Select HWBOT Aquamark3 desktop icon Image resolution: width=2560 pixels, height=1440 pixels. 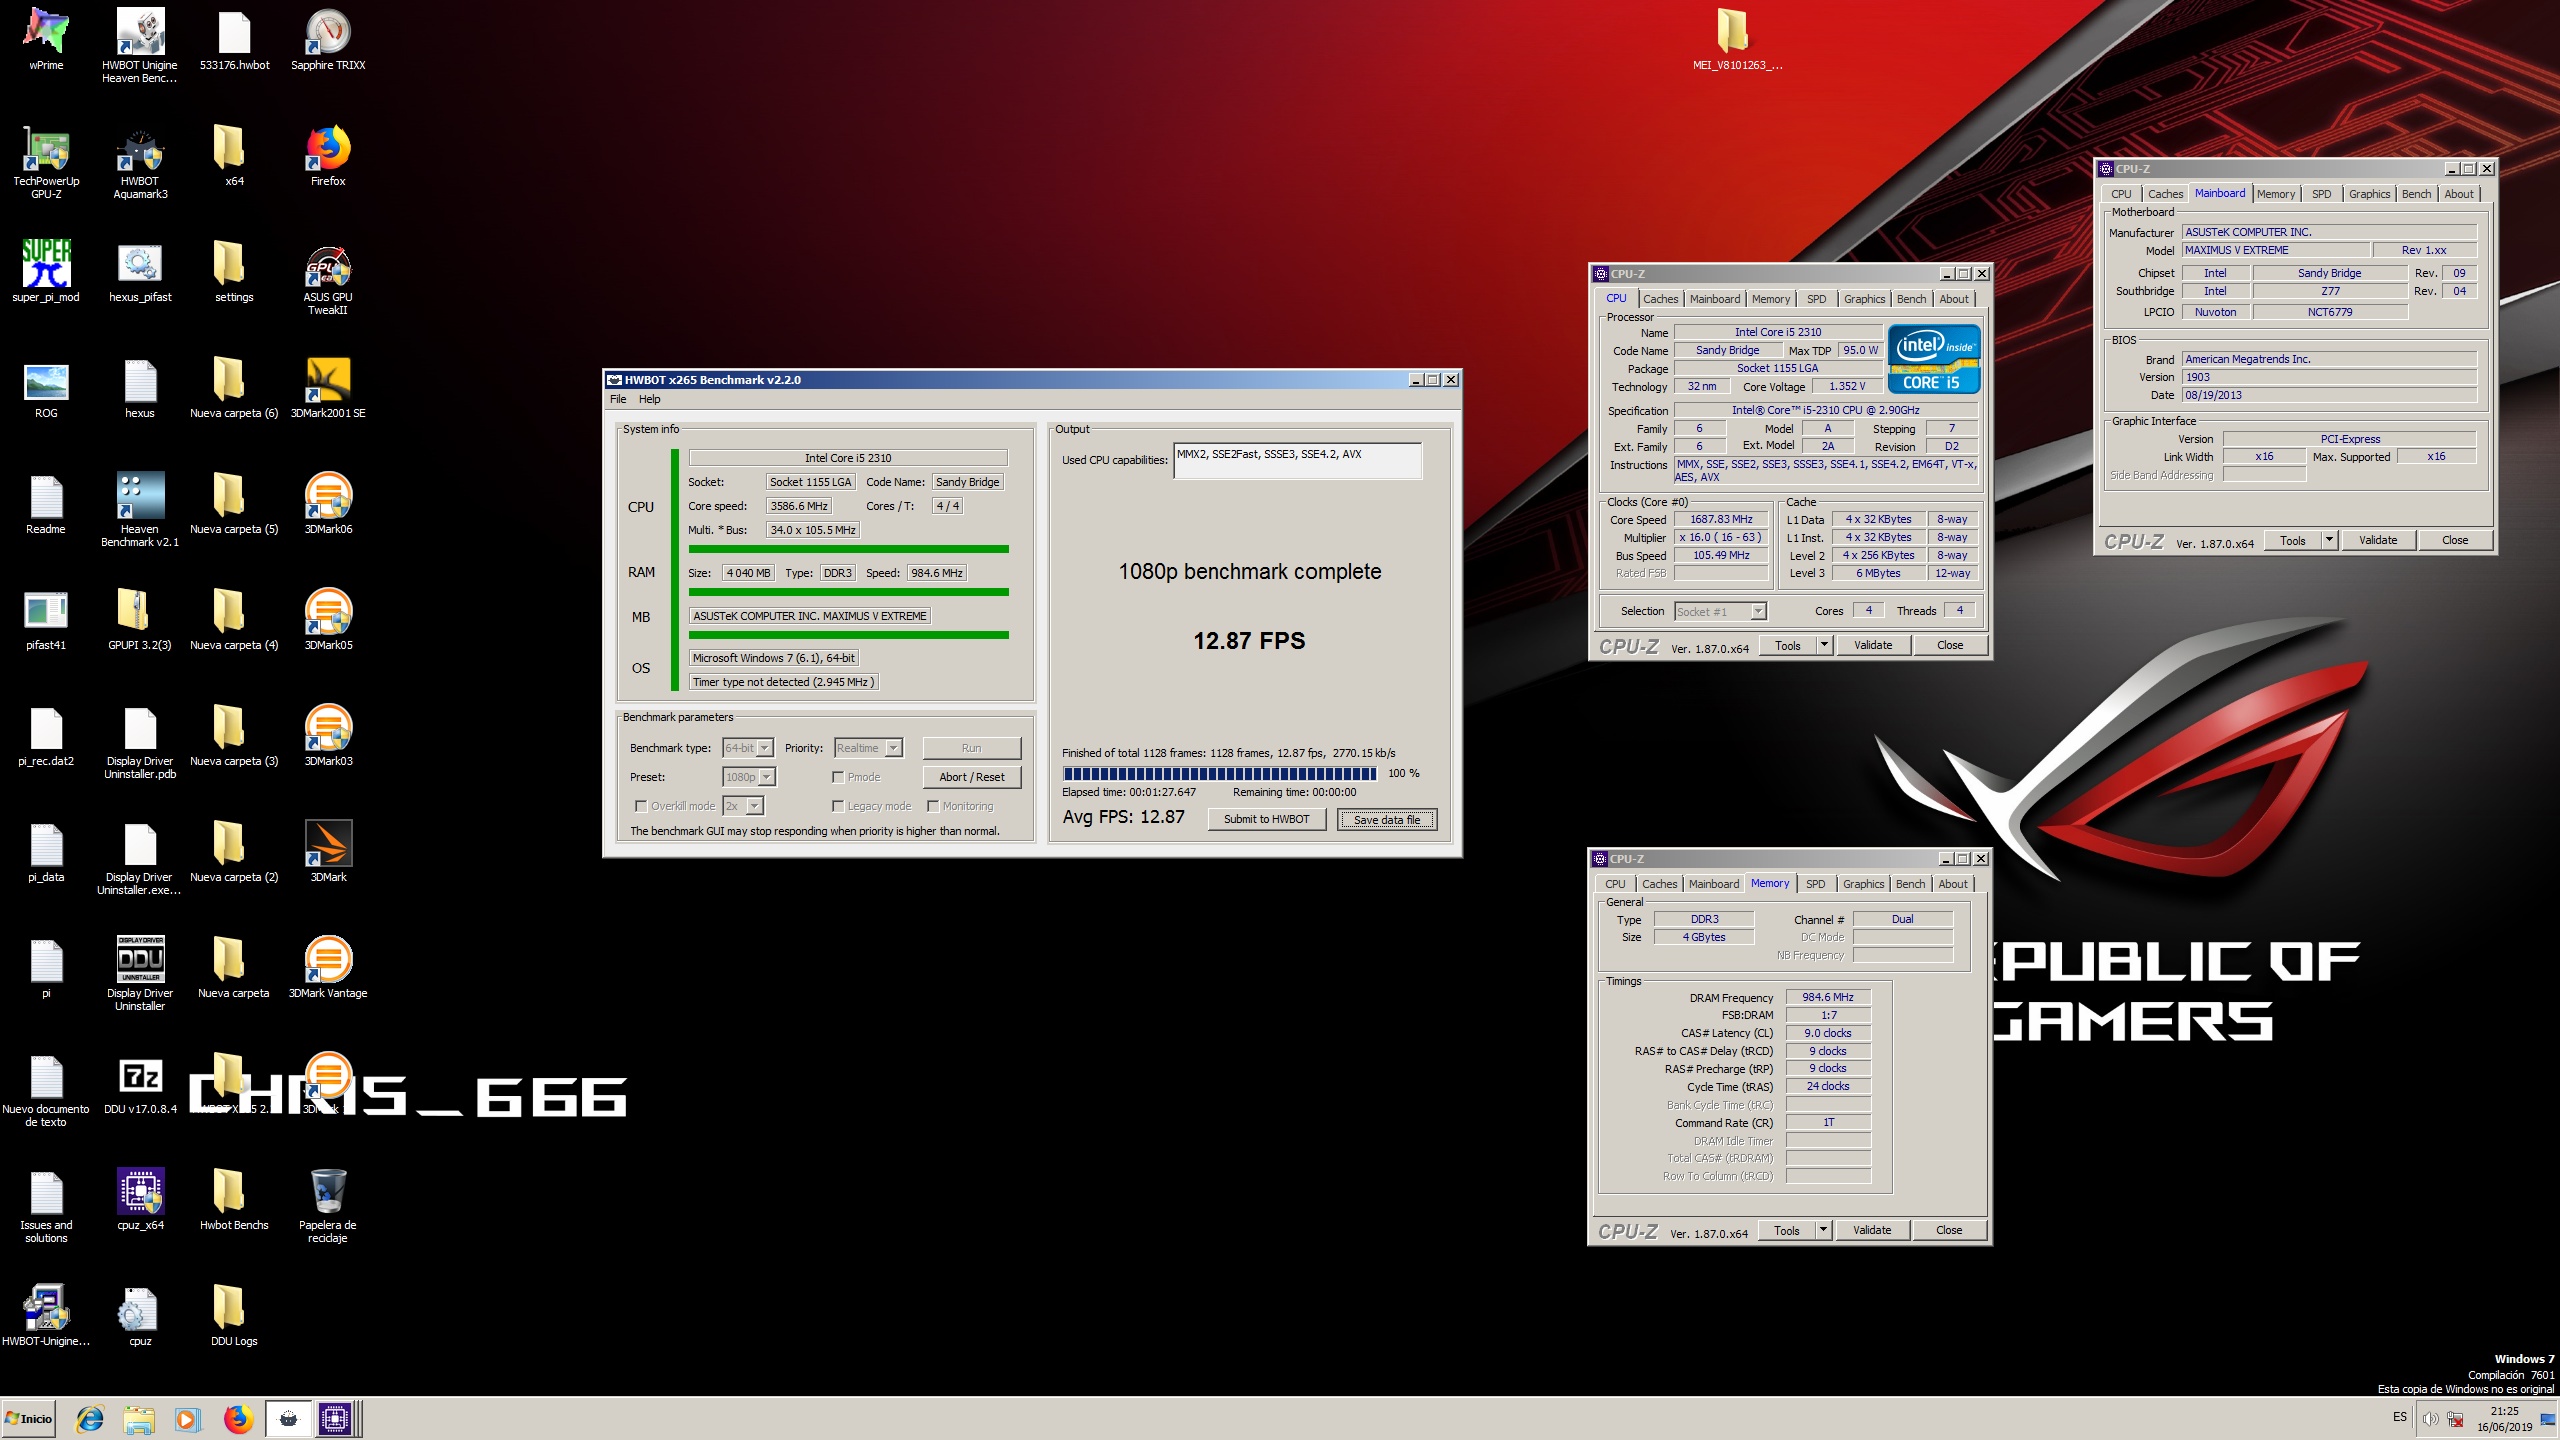click(x=140, y=162)
